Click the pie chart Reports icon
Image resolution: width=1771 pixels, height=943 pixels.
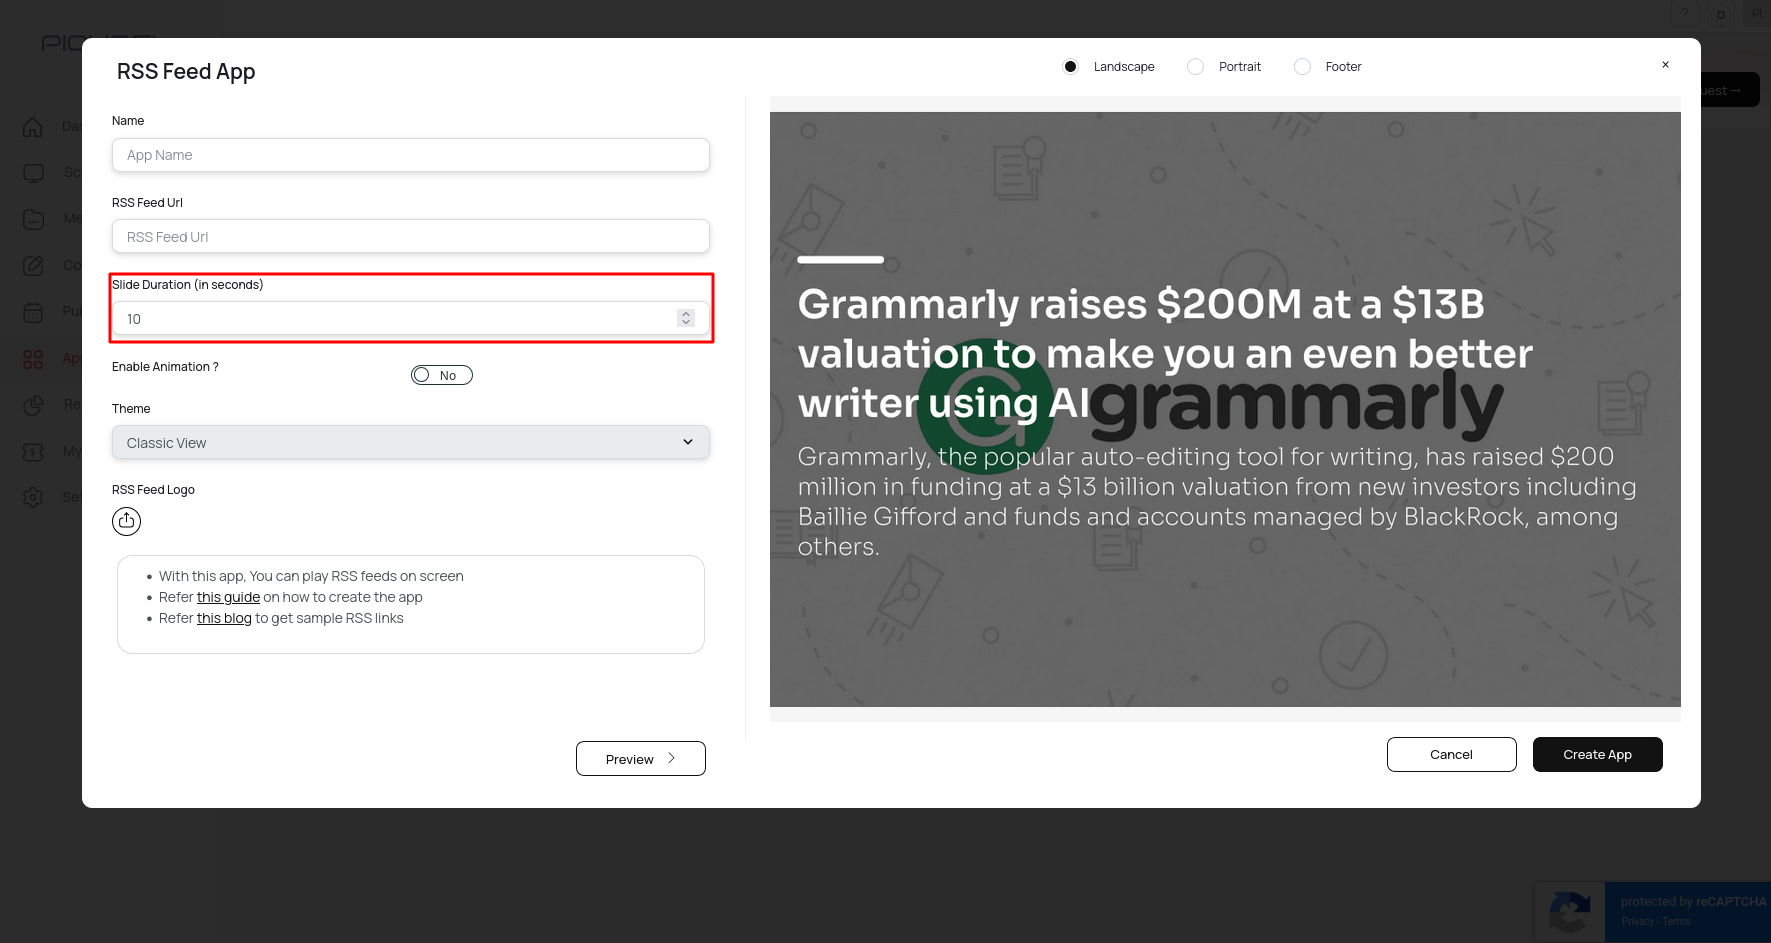point(33,405)
